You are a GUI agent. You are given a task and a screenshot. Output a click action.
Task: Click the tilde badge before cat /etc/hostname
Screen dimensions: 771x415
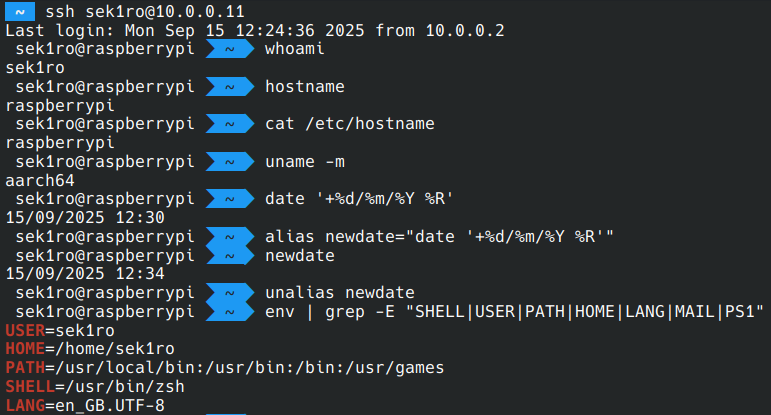tap(229, 124)
